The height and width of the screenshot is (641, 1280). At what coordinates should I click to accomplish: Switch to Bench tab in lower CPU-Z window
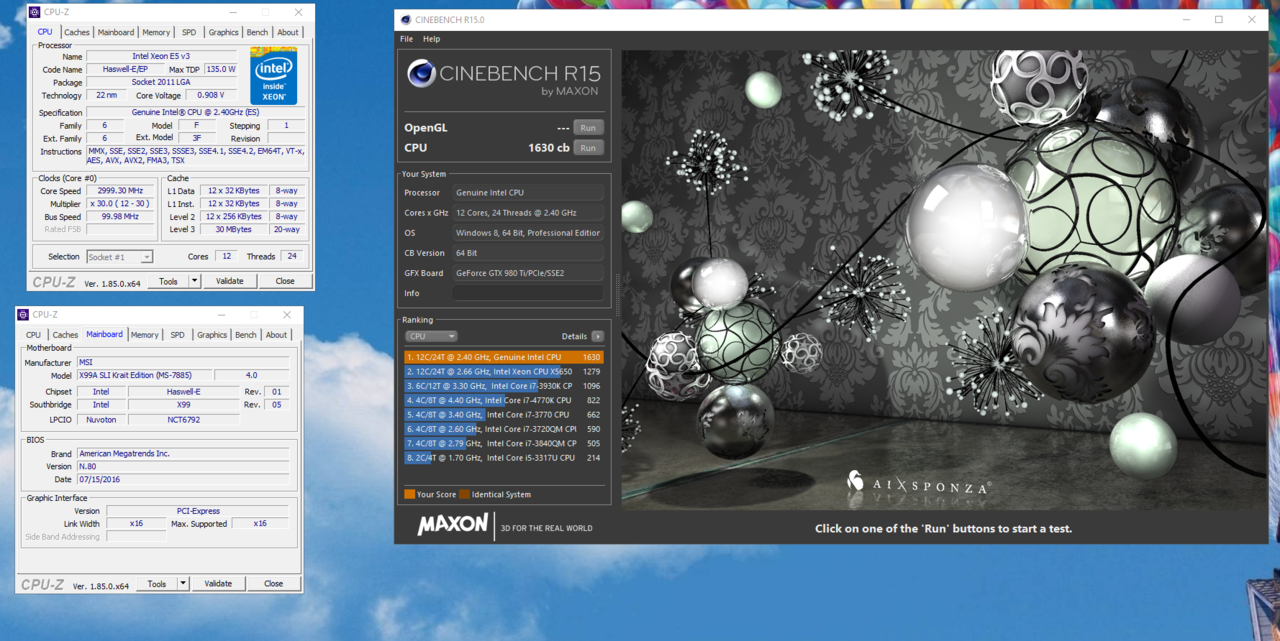coord(246,335)
